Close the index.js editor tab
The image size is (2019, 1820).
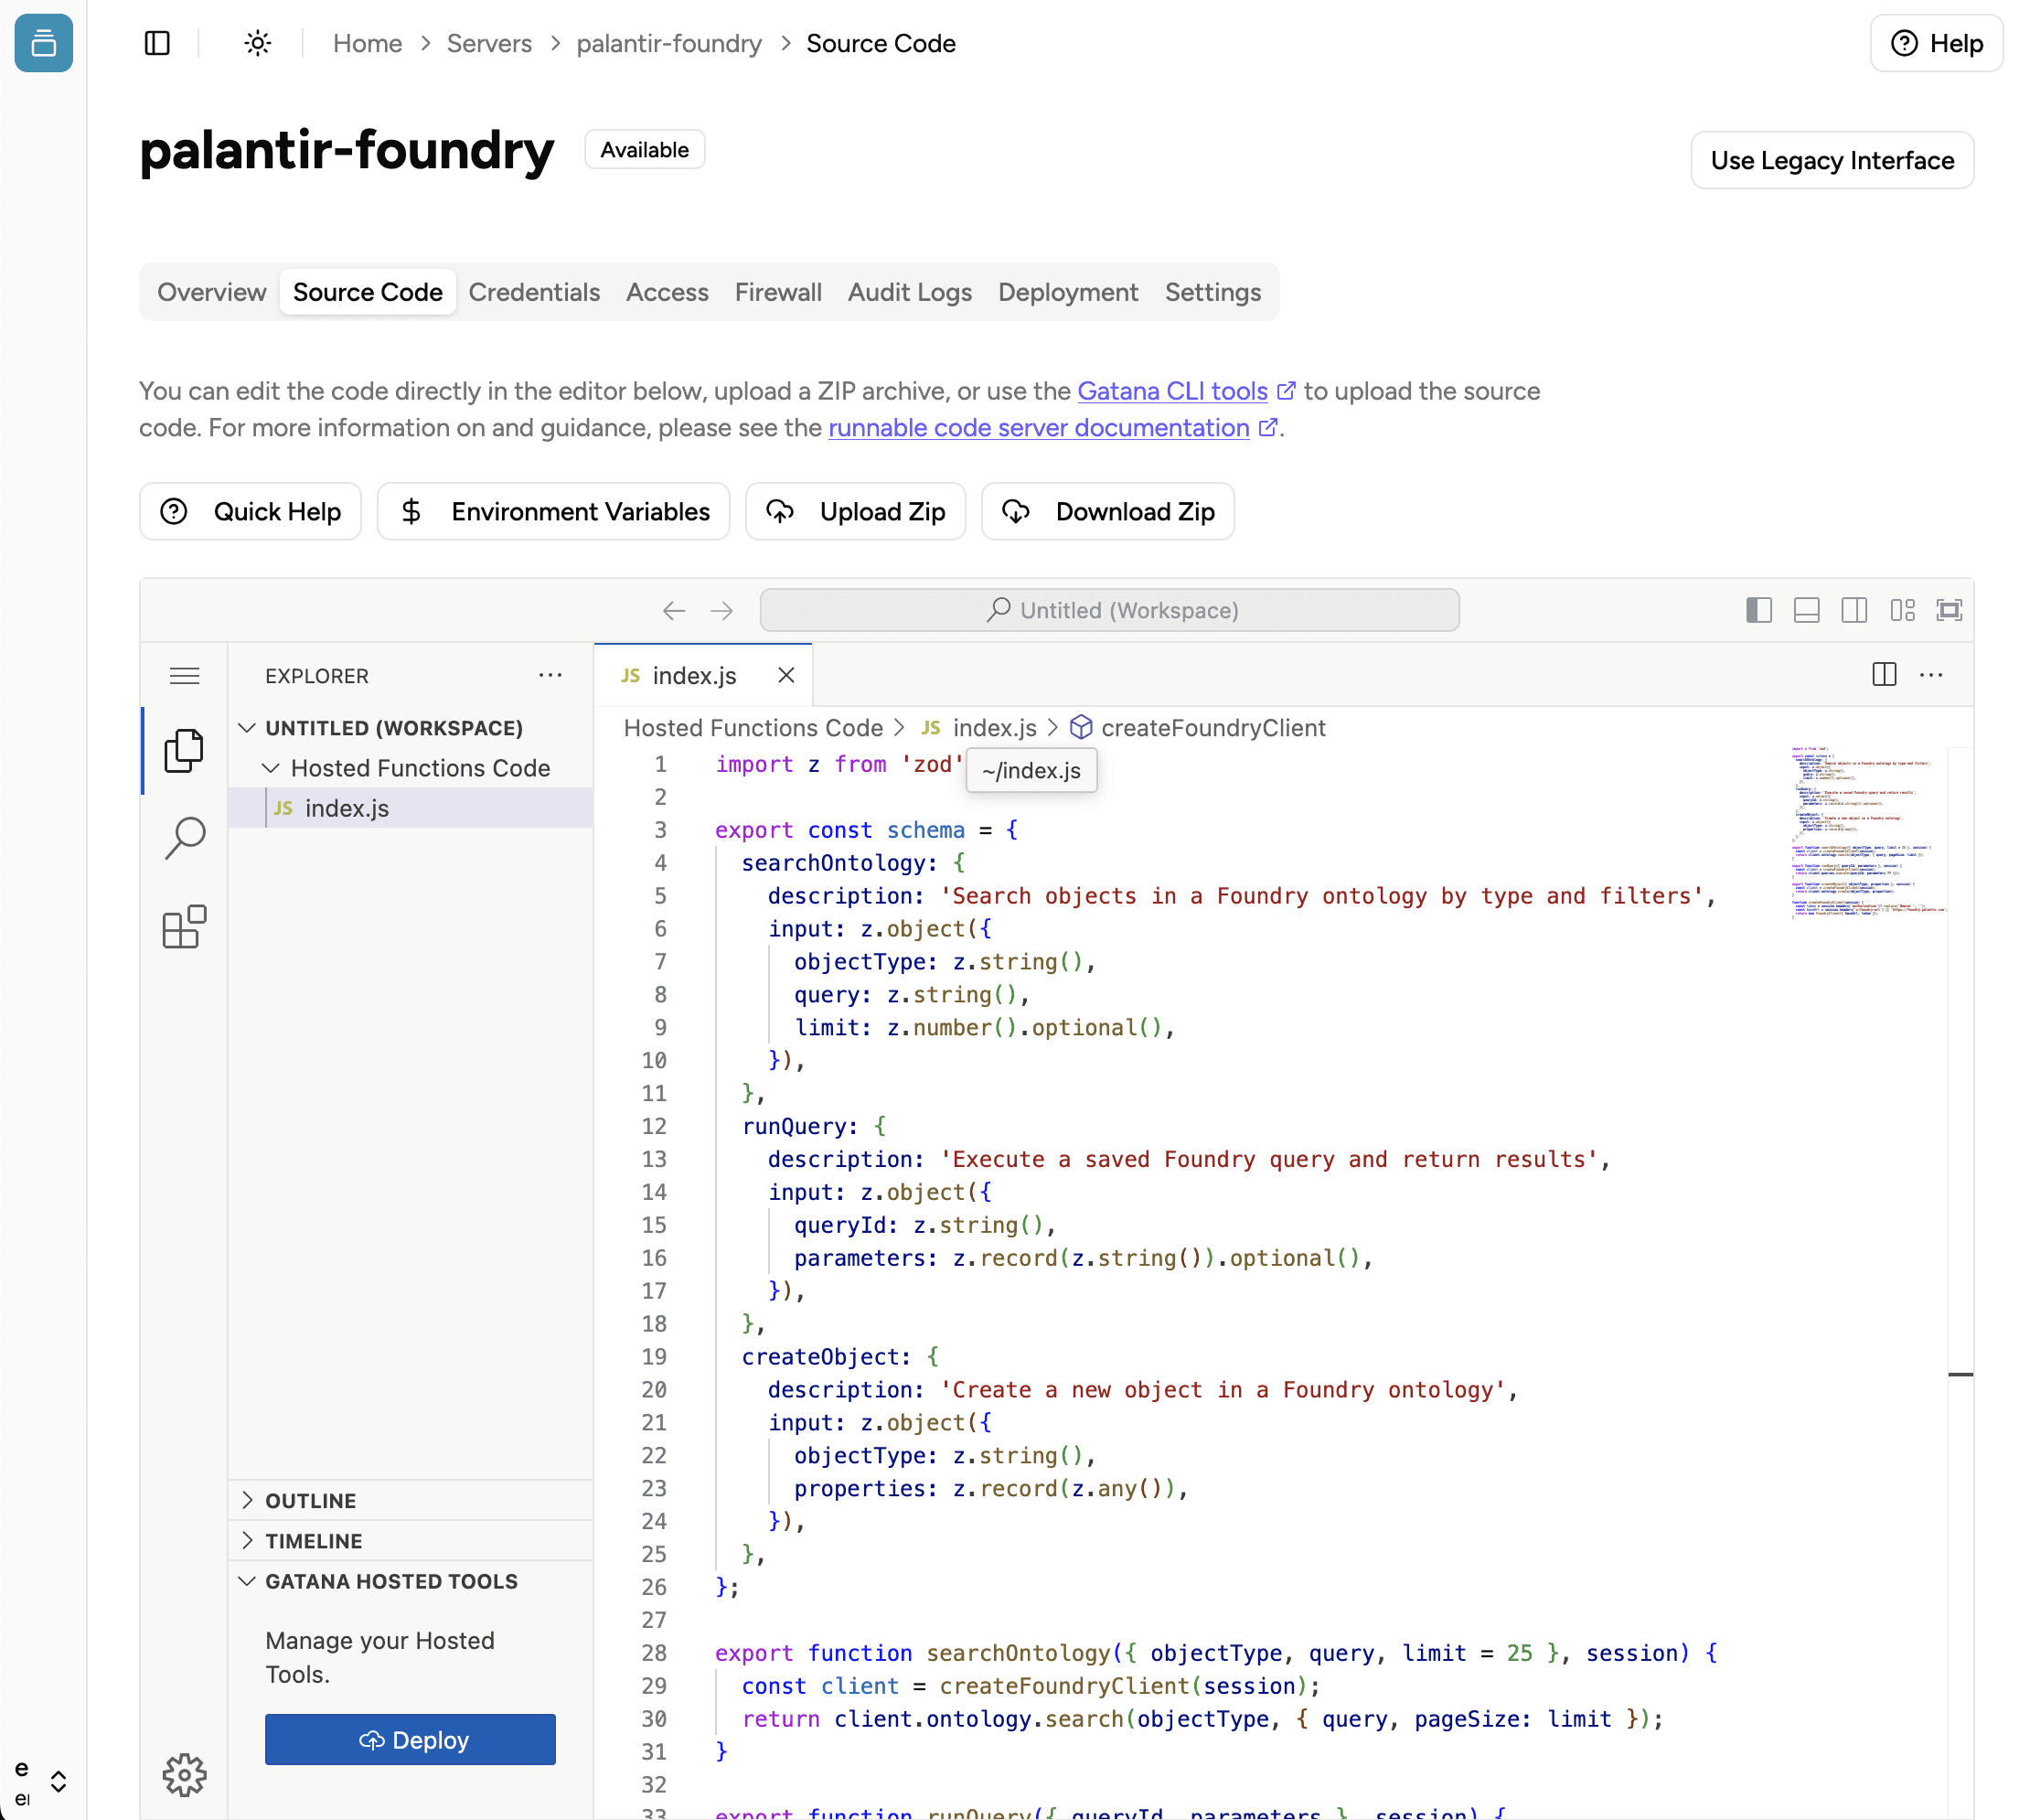click(786, 676)
